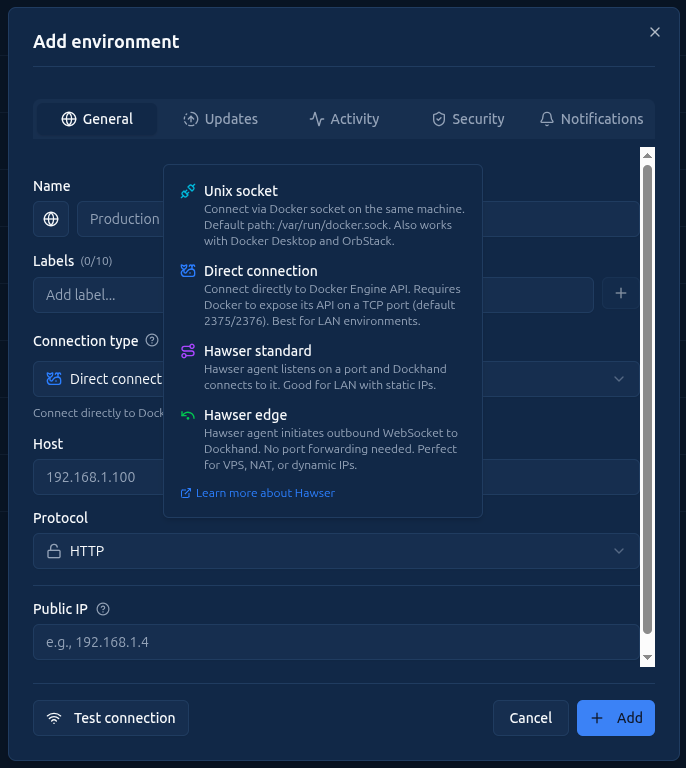This screenshot has width=686, height=768.
Task: Click the Hawser standard icon
Action: 188,351
